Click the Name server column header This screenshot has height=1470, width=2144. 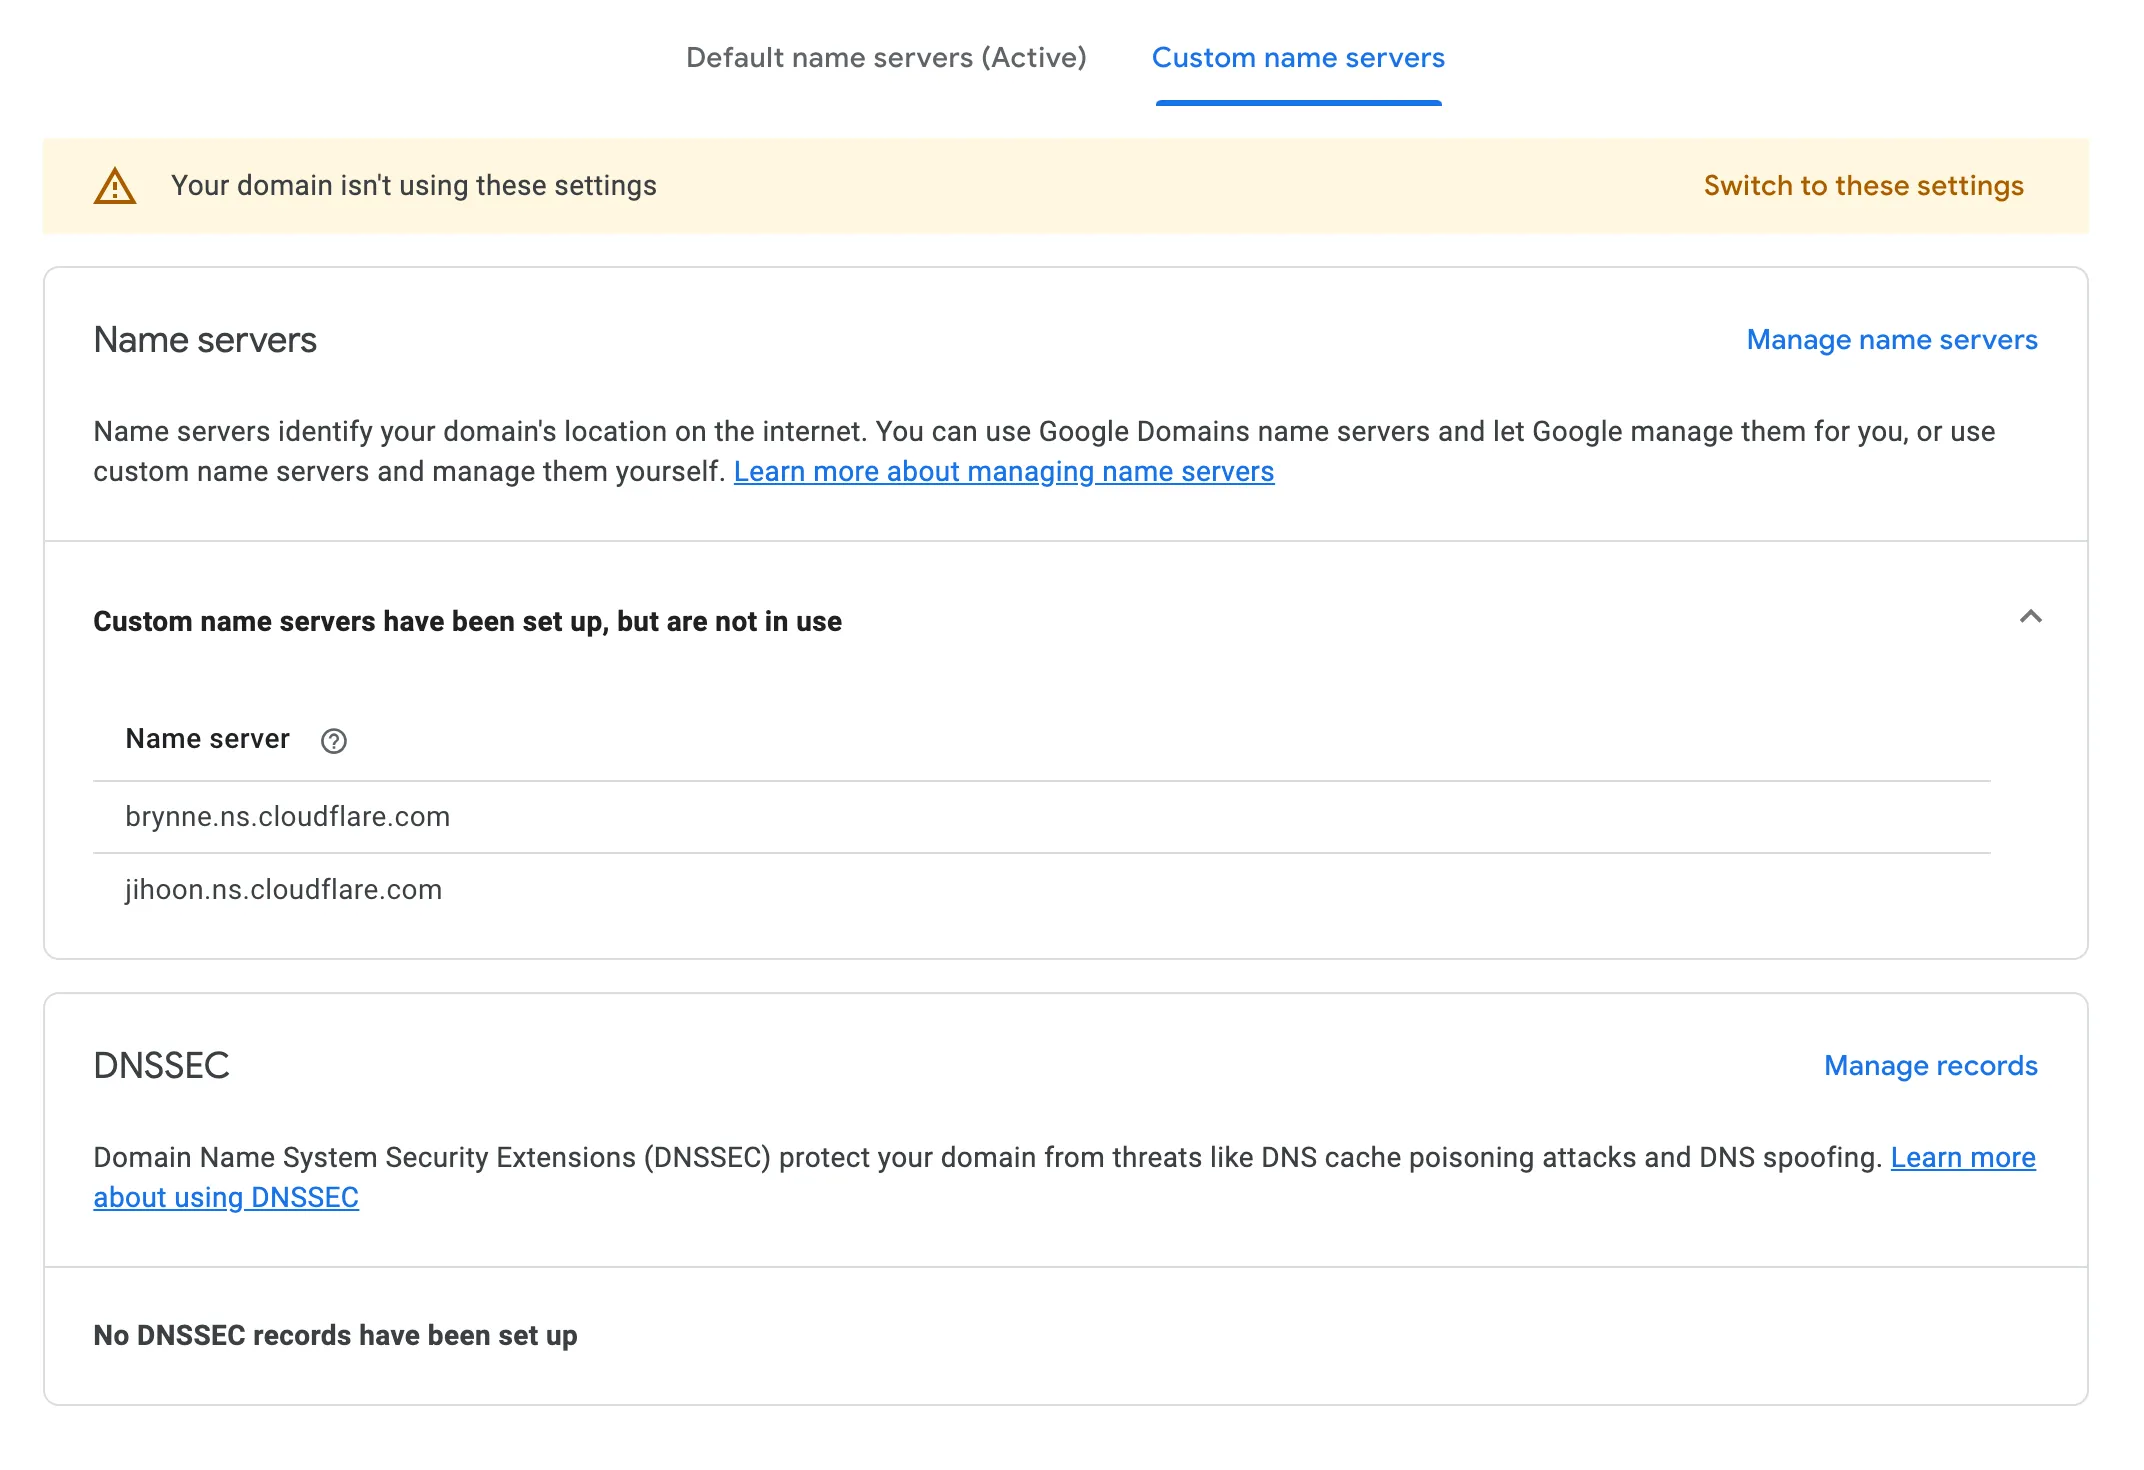pyautogui.click(x=207, y=739)
